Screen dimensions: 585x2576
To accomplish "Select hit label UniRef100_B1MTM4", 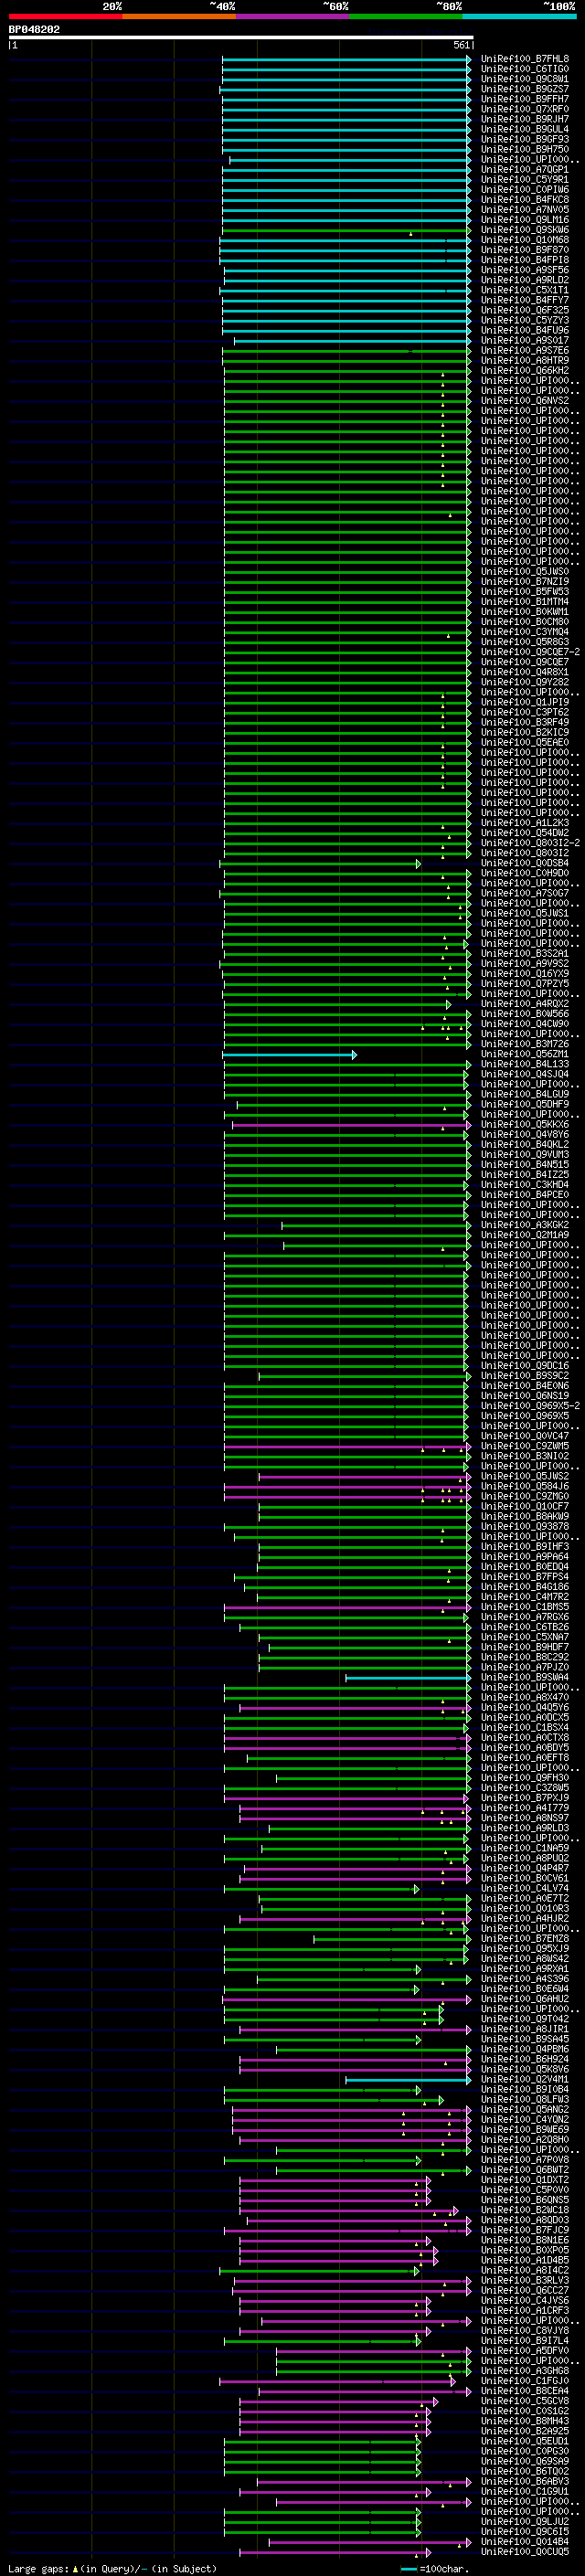I will (525, 602).
